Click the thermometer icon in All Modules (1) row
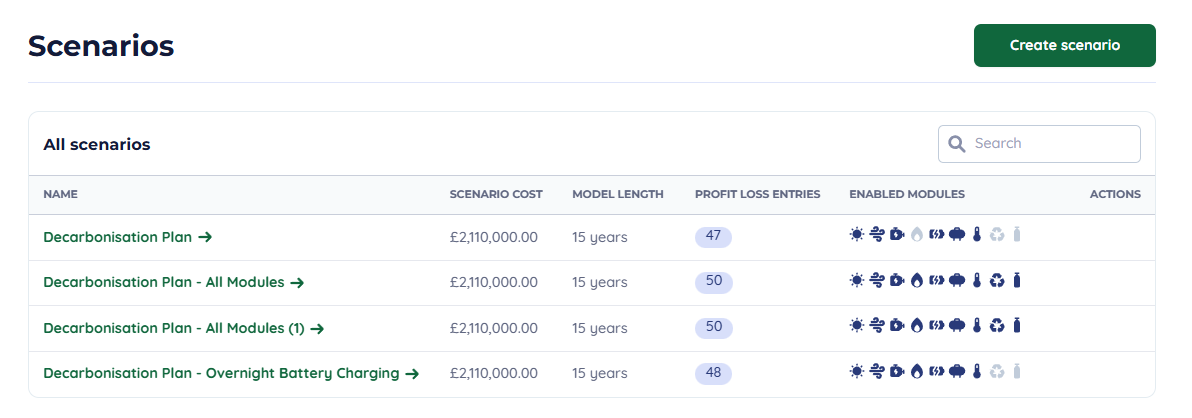Image resolution: width=1192 pixels, height=418 pixels. coord(976,326)
